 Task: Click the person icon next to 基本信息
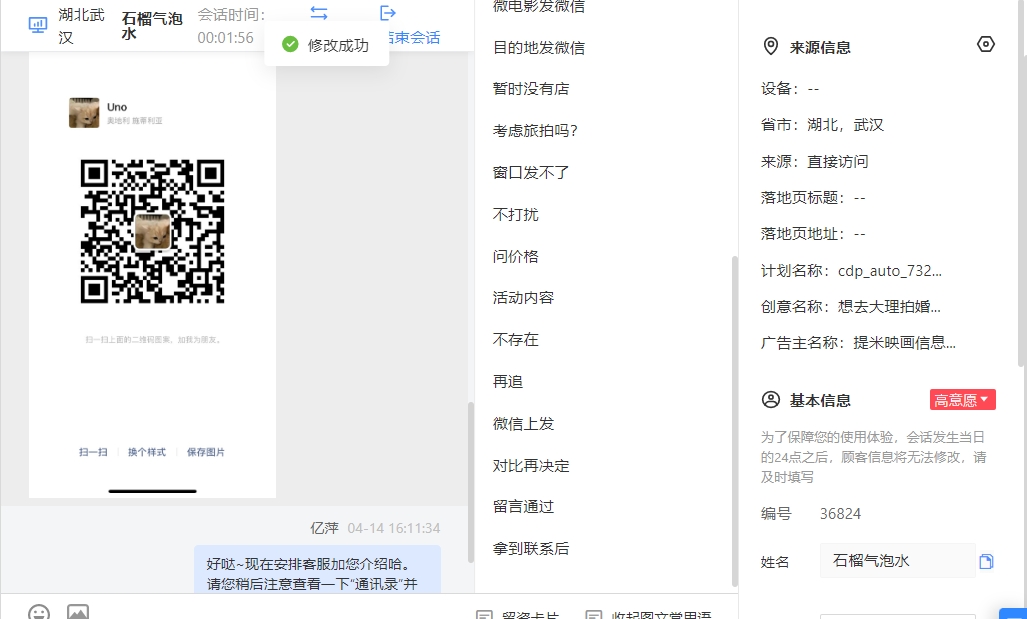[771, 400]
